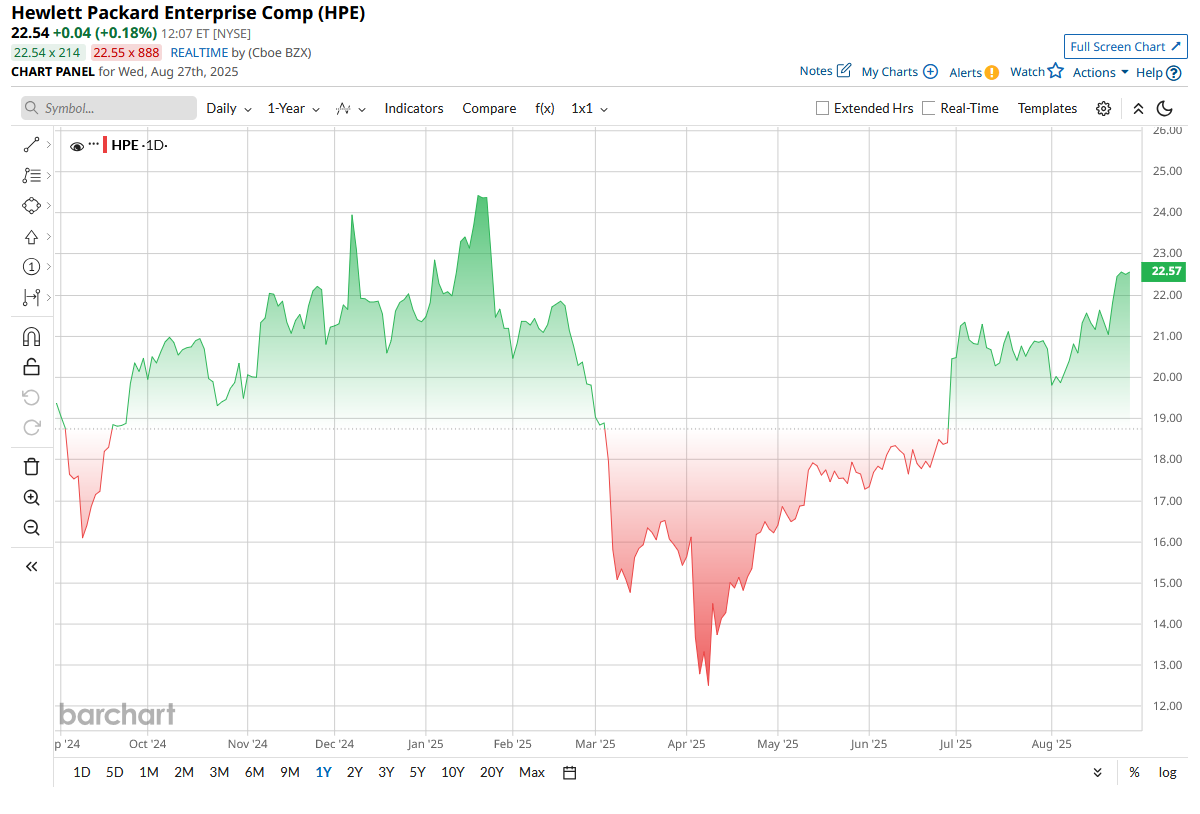Image resolution: width=1200 pixels, height=814 pixels.
Task: Enable the Extended Hrs checkbox
Action: (823, 108)
